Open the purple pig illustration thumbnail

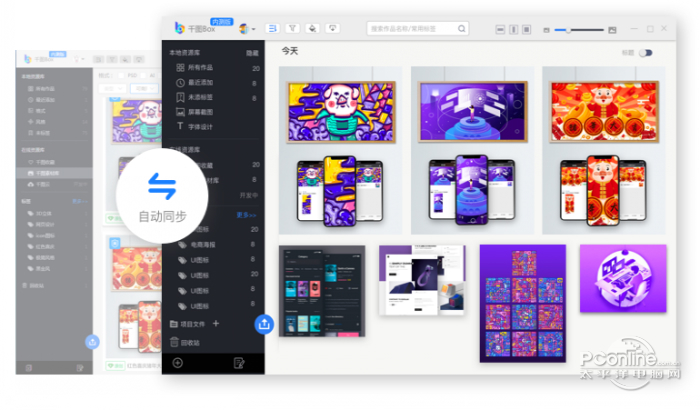[341, 151]
